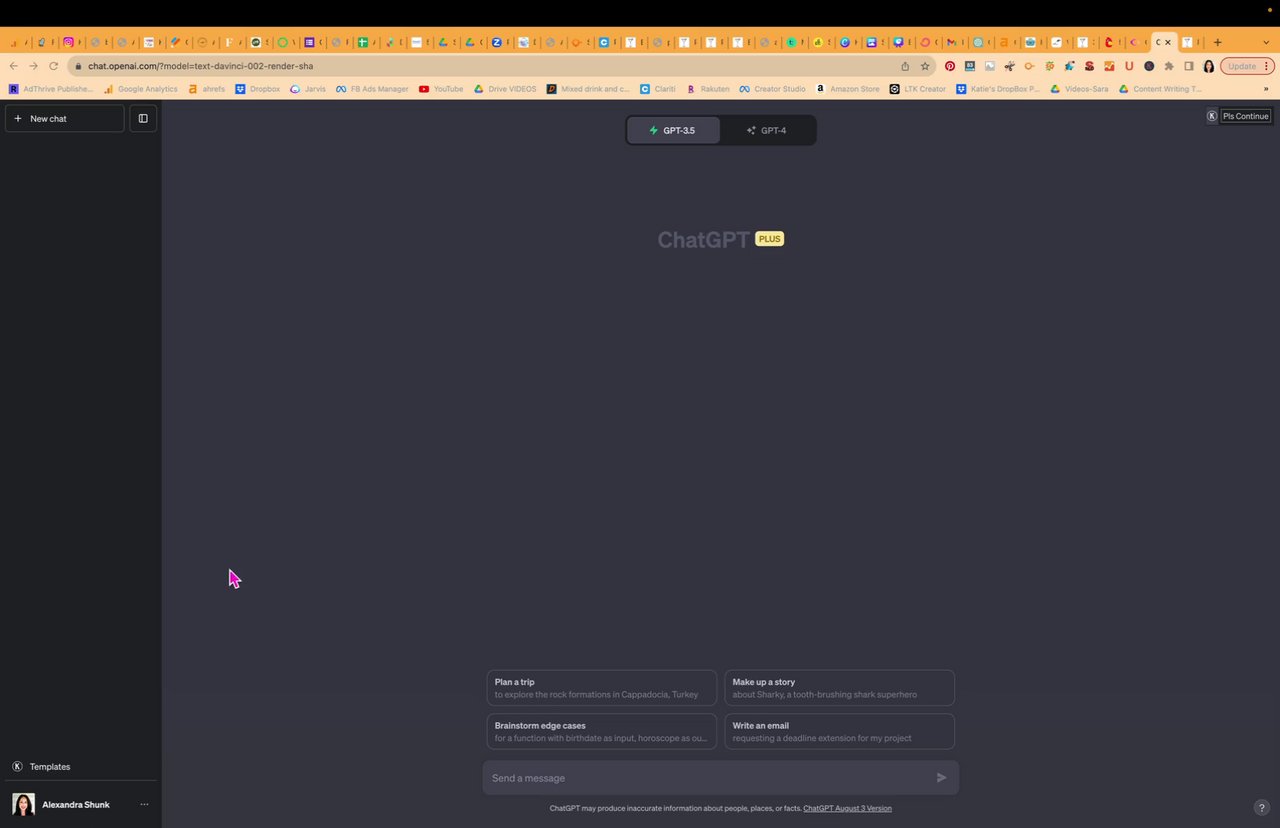Open the ahrefs bookmark
This screenshot has height=828, width=1280.
207,89
